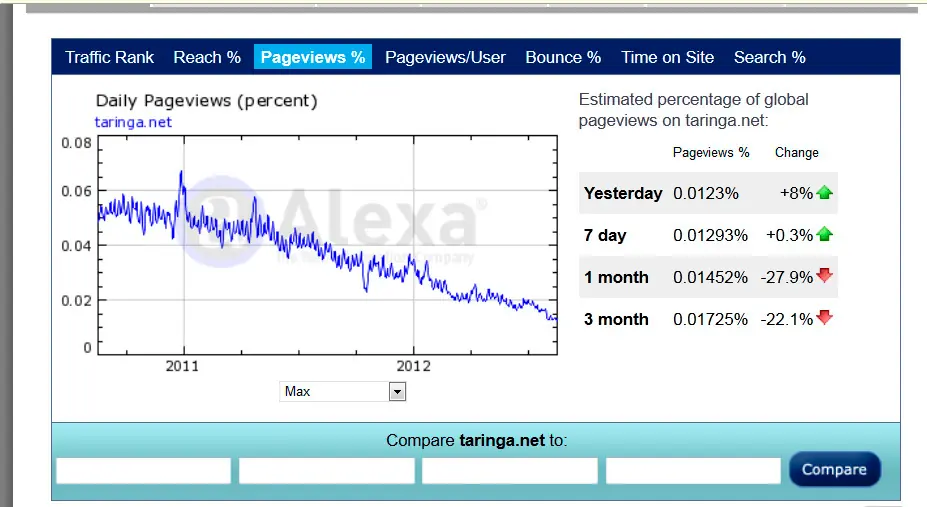Select the 3 month row label
This screenshot has width=927, height=507.
pyautogui.click(x=616, y=319)
